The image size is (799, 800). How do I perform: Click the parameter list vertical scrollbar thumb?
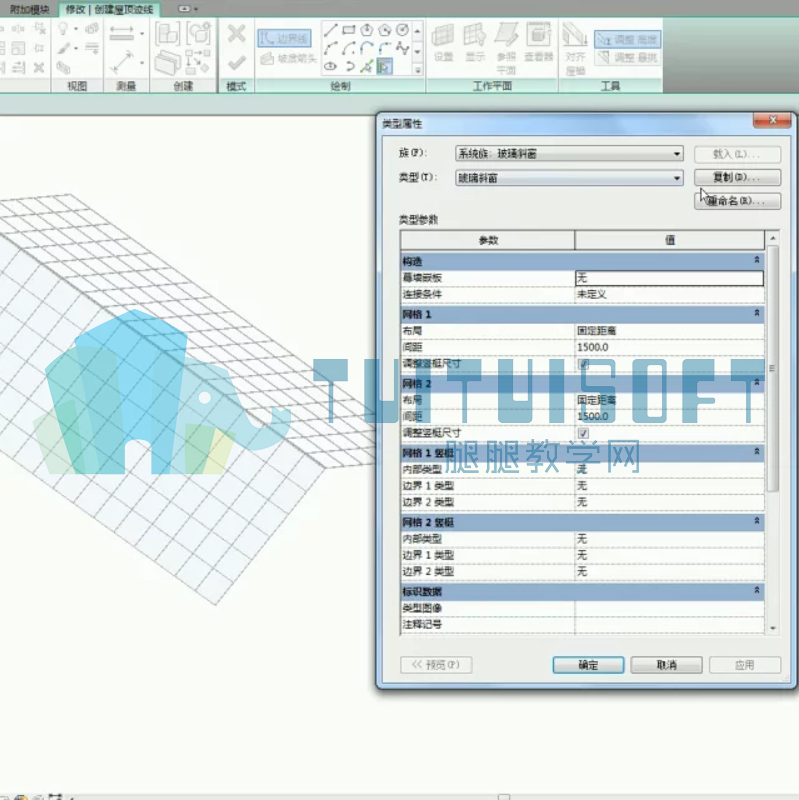(x=773, y=367)
